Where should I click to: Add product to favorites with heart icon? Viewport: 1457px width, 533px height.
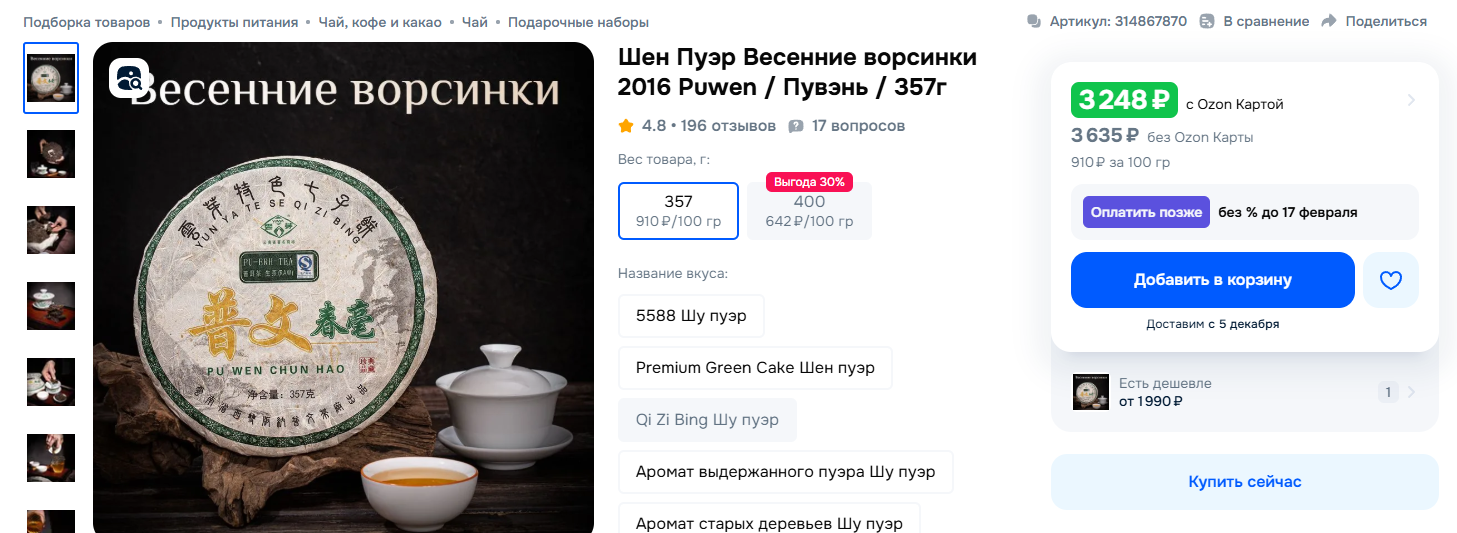point(1391,280)
